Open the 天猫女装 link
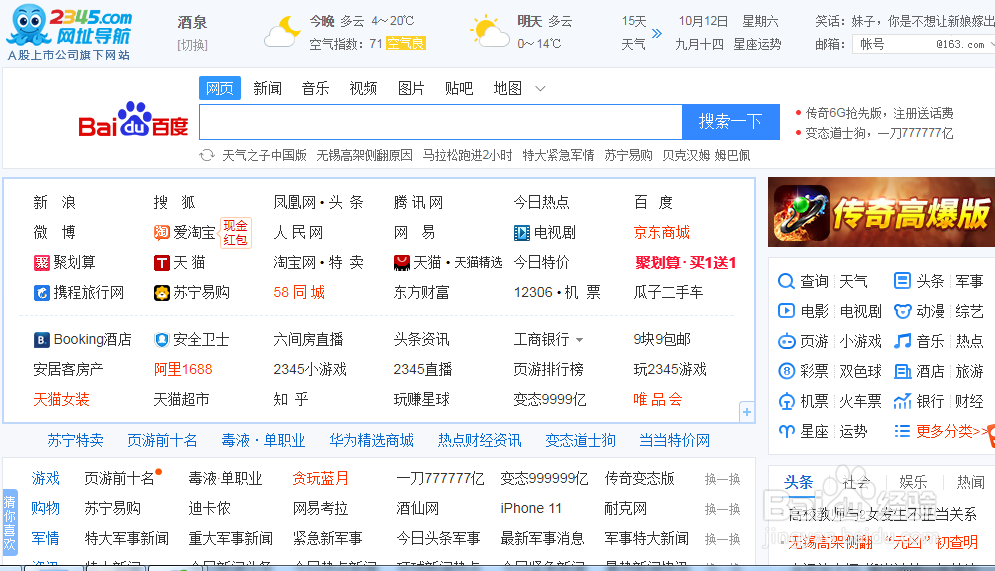The width and height of the screenshot is (995, 571). tap(62, 400)
